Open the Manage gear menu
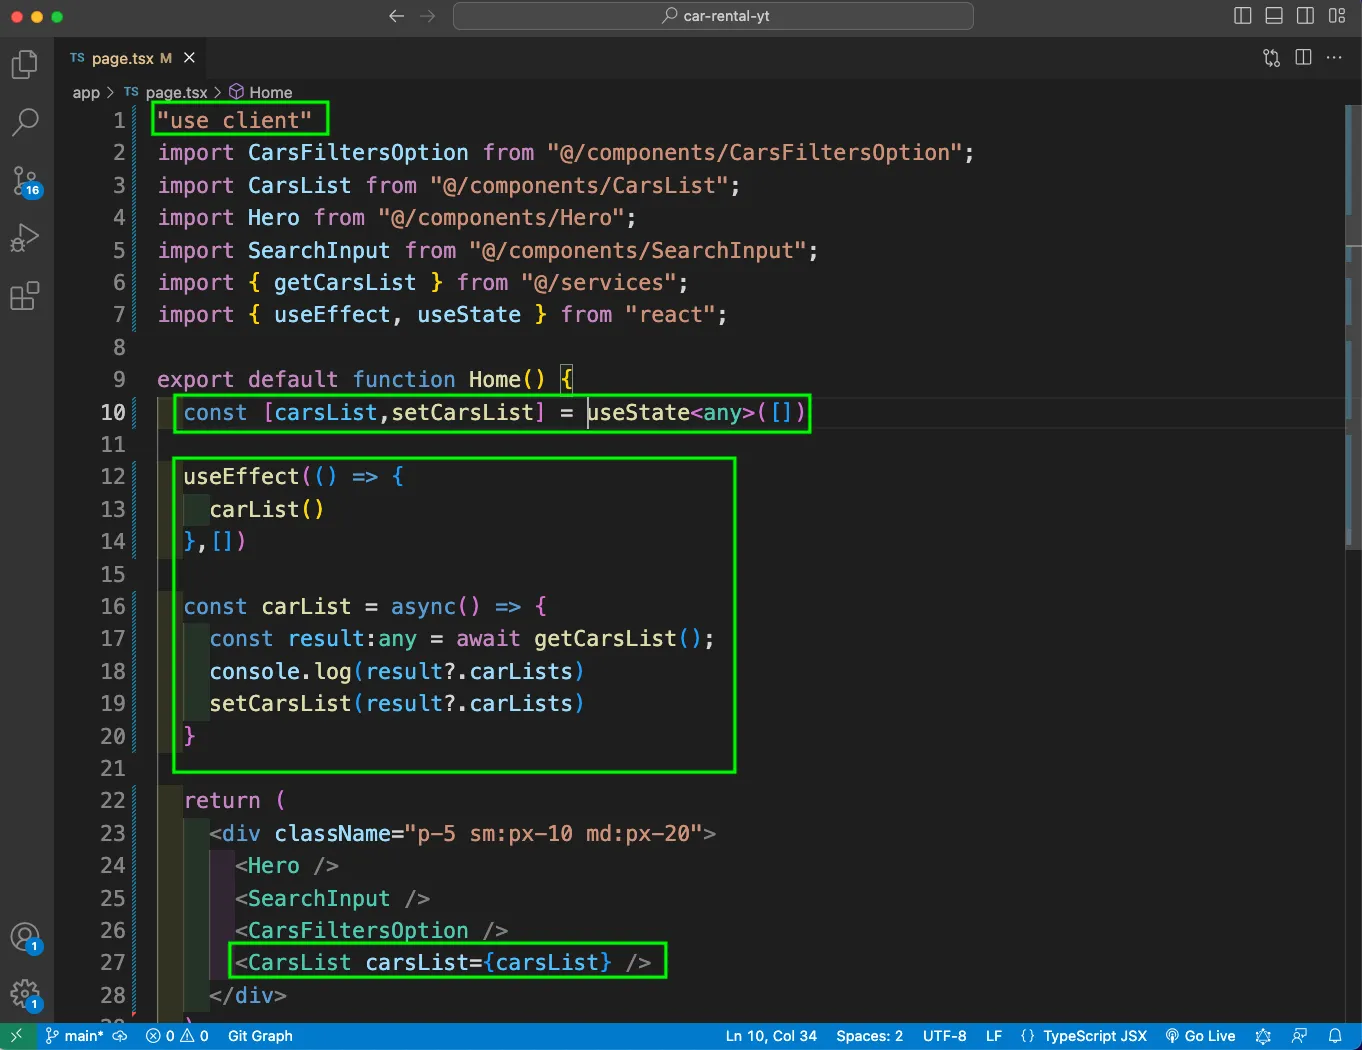1362x1050 pixels. (25, 995)
